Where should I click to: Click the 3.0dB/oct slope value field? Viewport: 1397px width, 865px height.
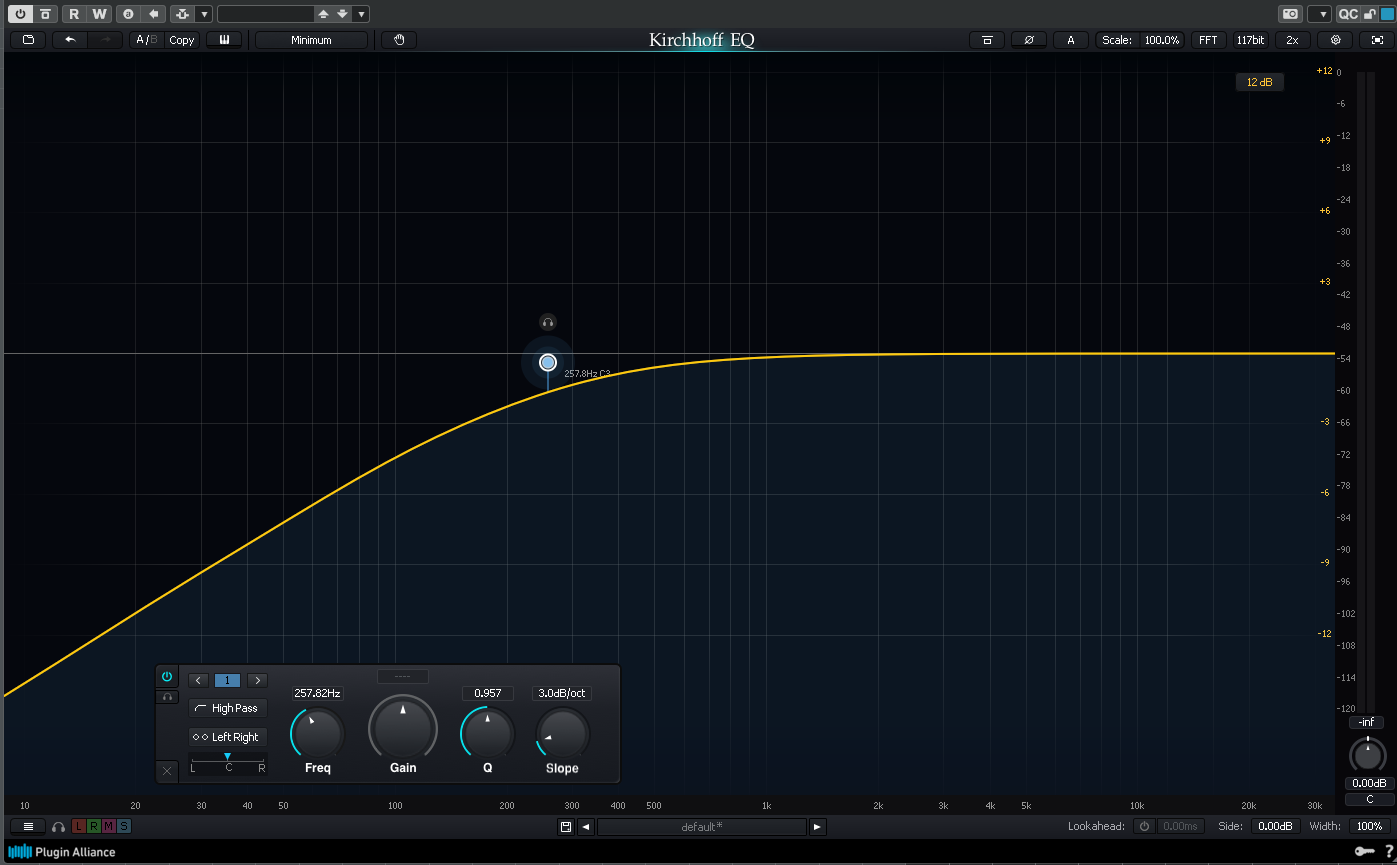tap(562, 693)
